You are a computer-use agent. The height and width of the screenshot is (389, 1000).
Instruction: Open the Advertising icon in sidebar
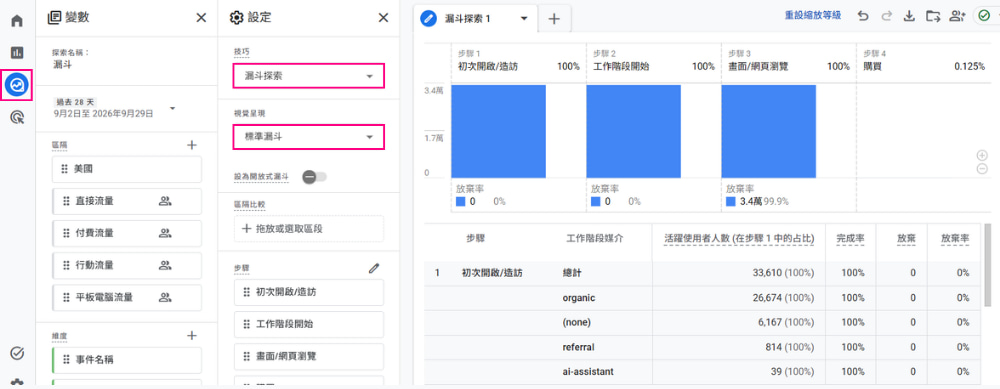17,117
